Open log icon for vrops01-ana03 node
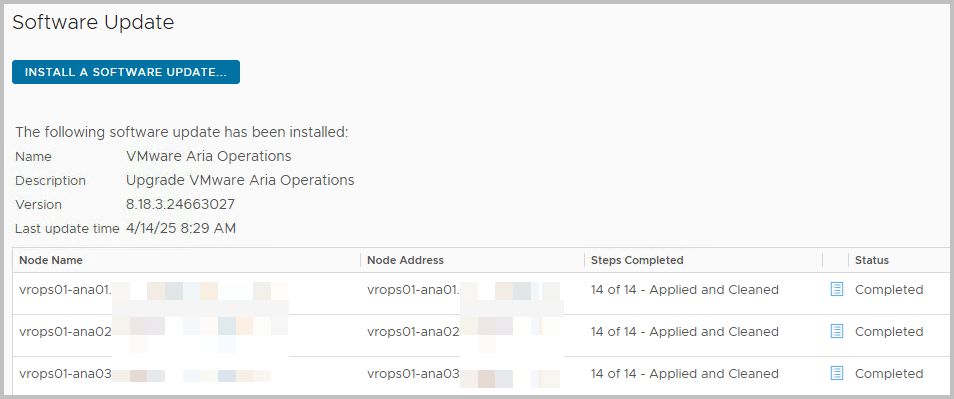954x399 pixels. pos(837,373)
